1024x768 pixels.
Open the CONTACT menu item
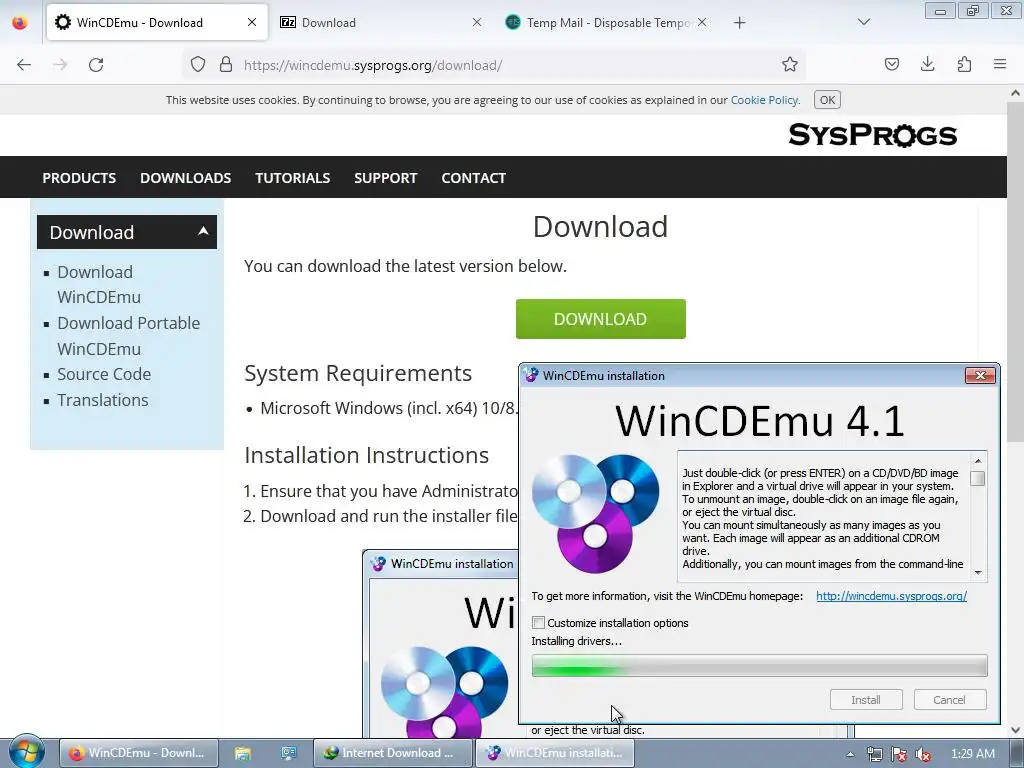pyautogui.click(x=473, y=178)
